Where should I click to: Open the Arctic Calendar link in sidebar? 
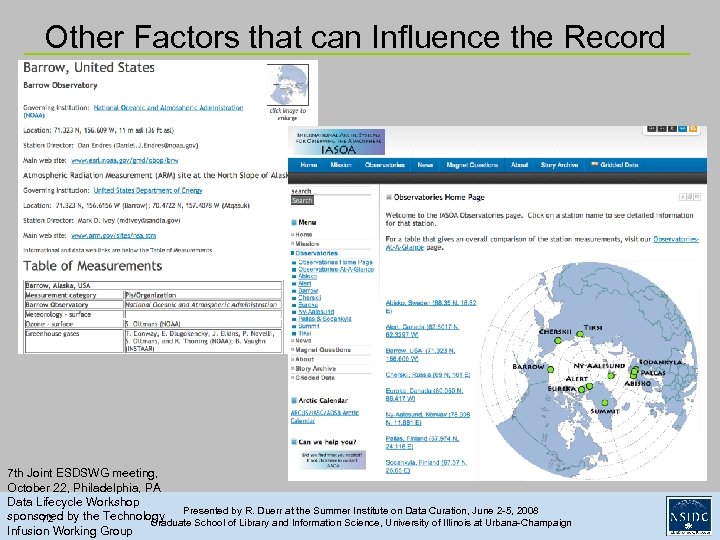click(x=325, y=416)
